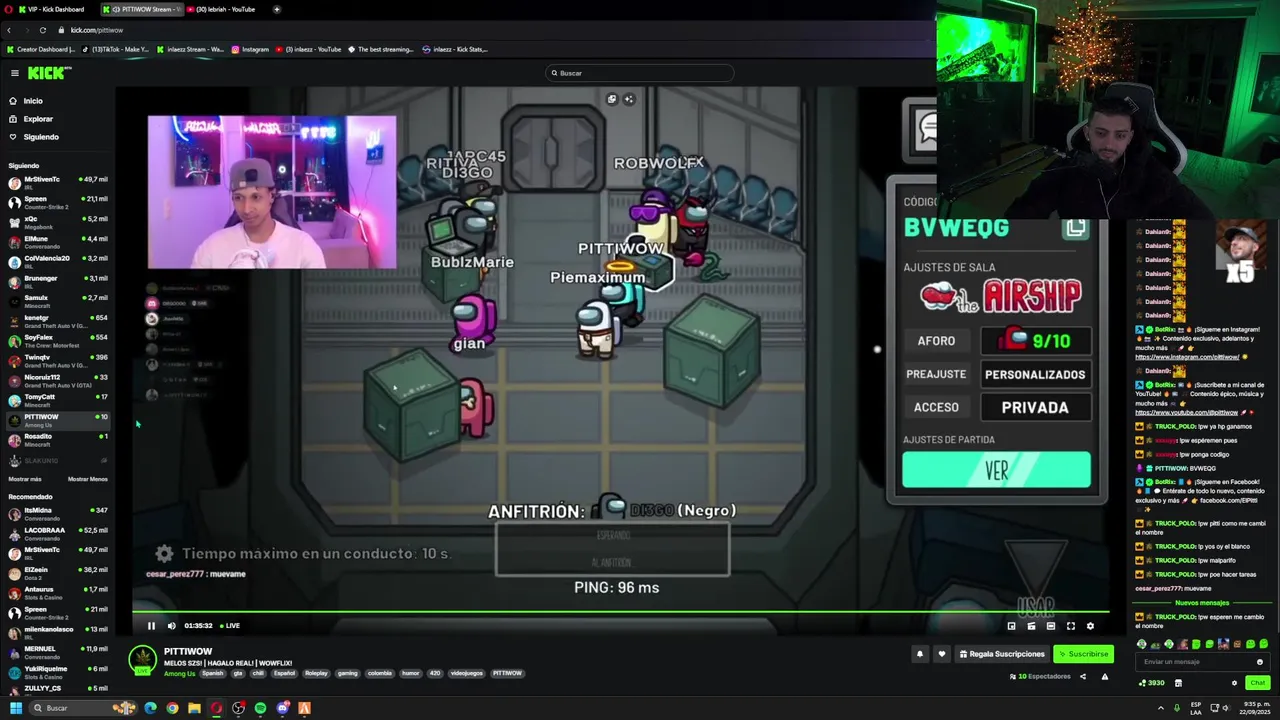The image size is (1280, 720).
Task: Click the Among Us category link
Action: point(180,673)
